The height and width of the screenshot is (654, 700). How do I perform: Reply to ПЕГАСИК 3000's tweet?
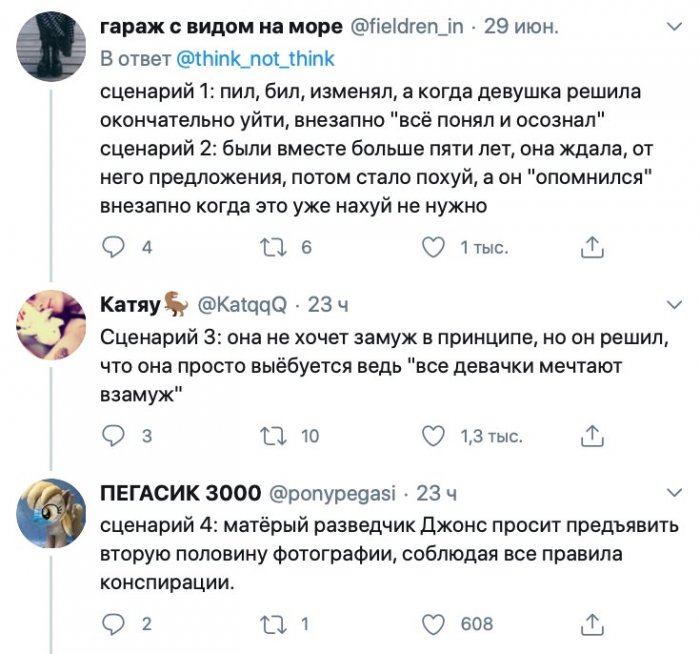117,624
